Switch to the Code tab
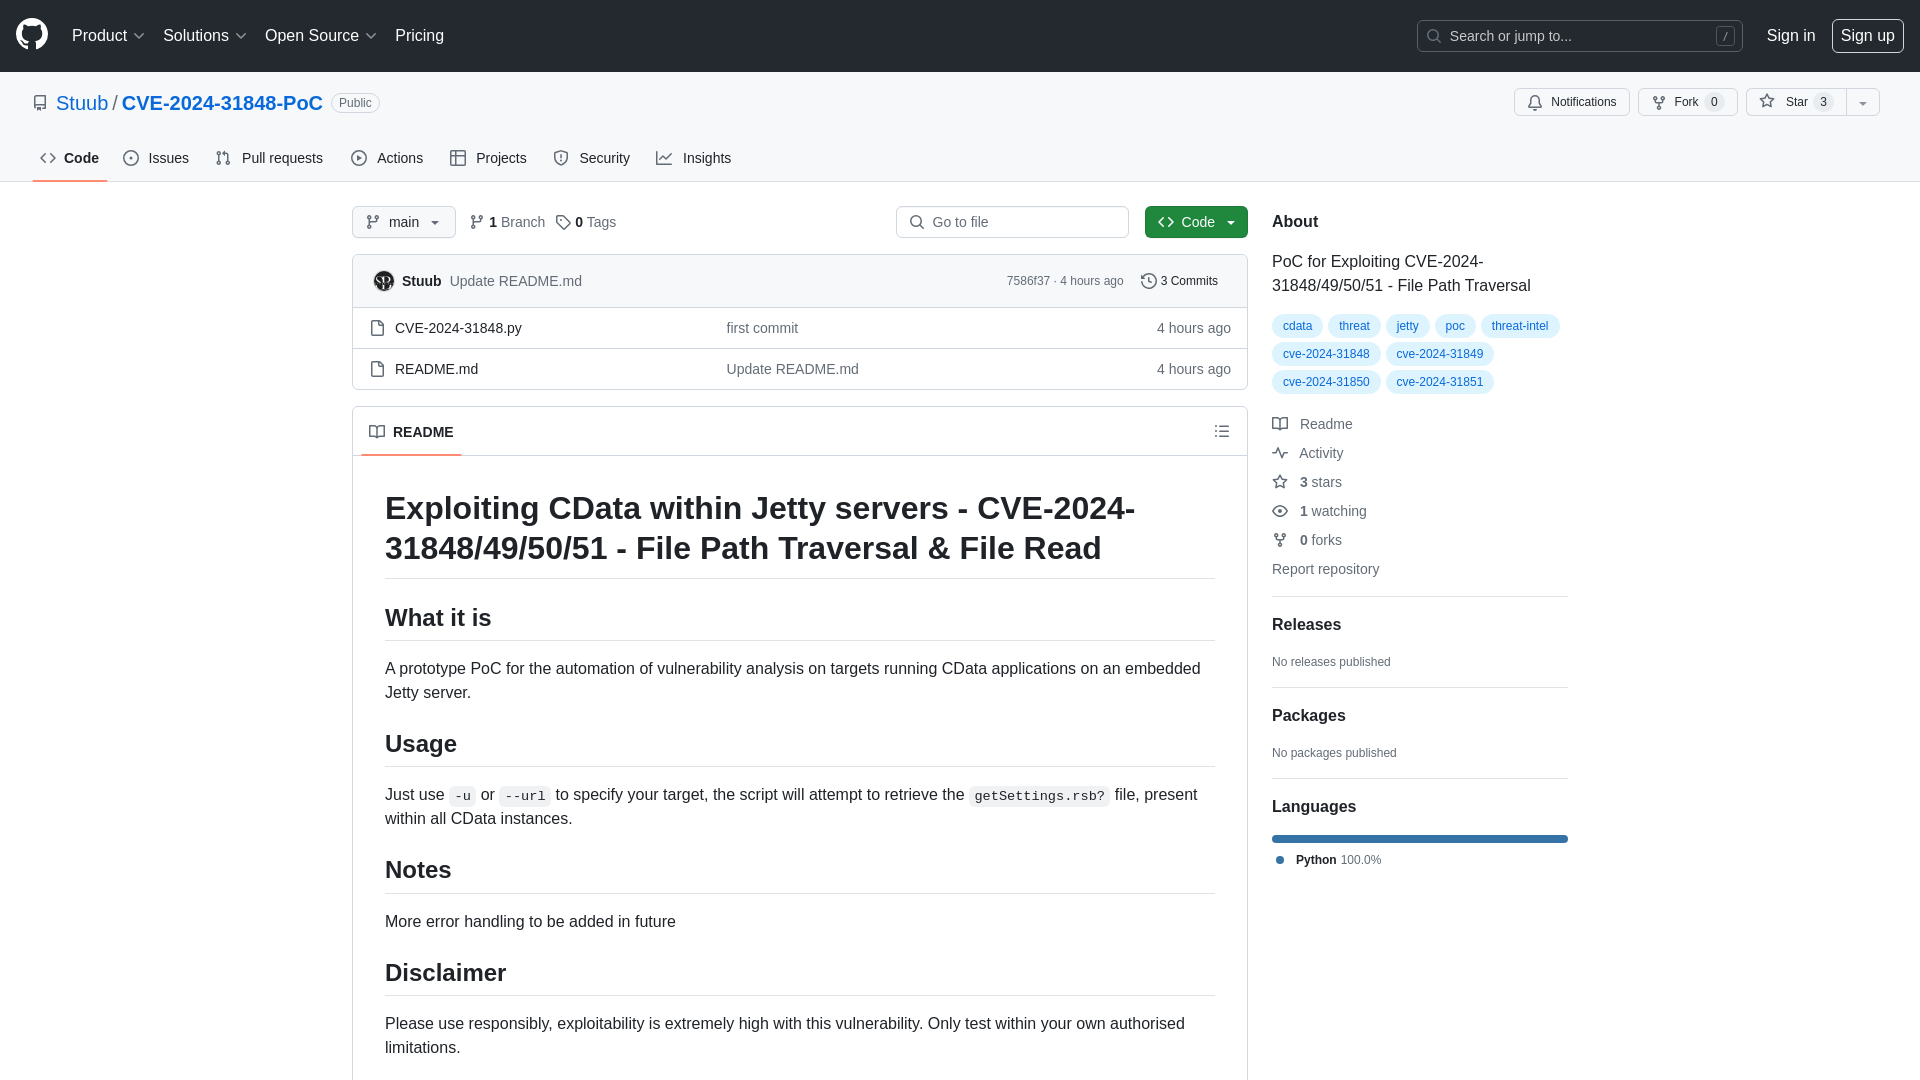1920x1080 pixels. (x=69, y=158)
